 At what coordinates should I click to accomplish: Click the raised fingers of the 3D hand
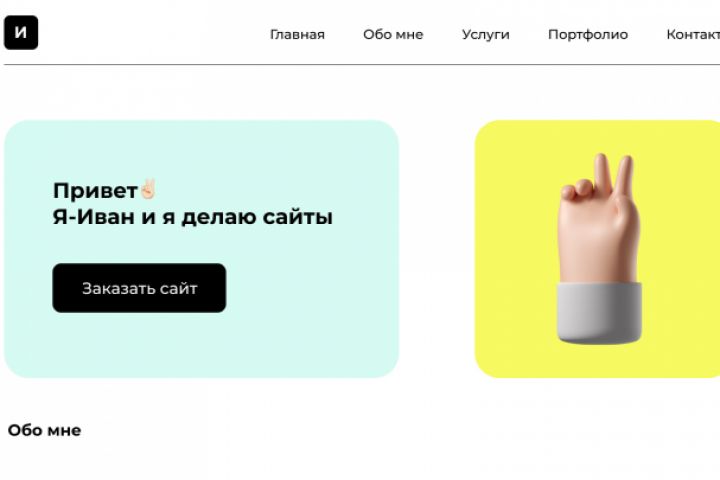click(614, 177)
